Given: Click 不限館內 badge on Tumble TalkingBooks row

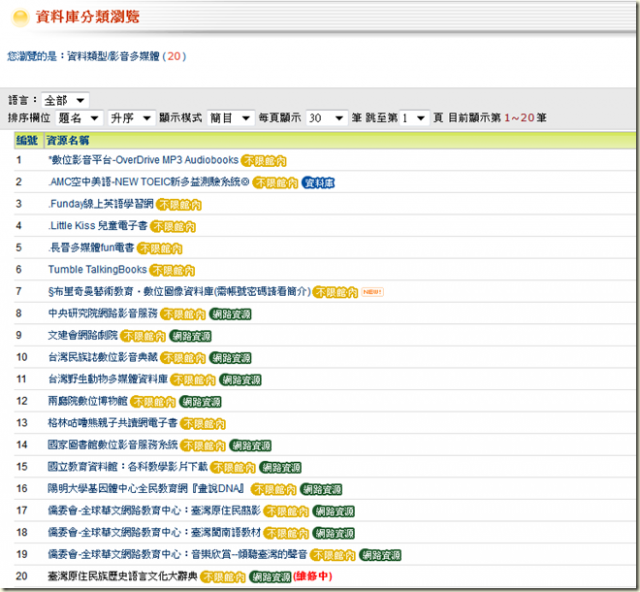Looking at the screenshot, I should [172, 271].
